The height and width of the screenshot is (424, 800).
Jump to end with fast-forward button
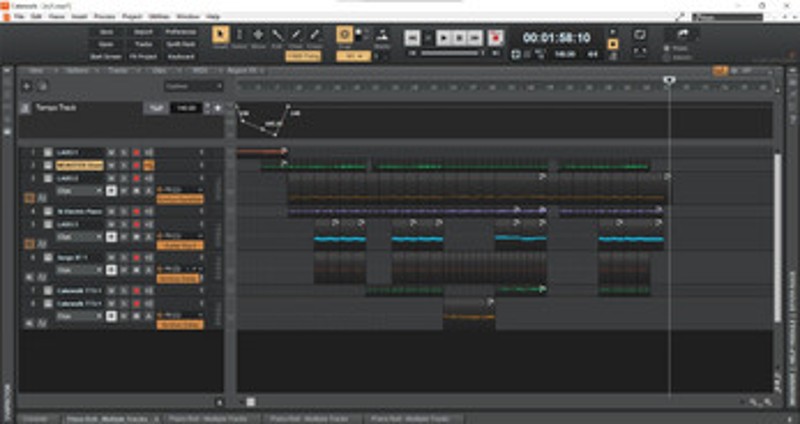475,38
